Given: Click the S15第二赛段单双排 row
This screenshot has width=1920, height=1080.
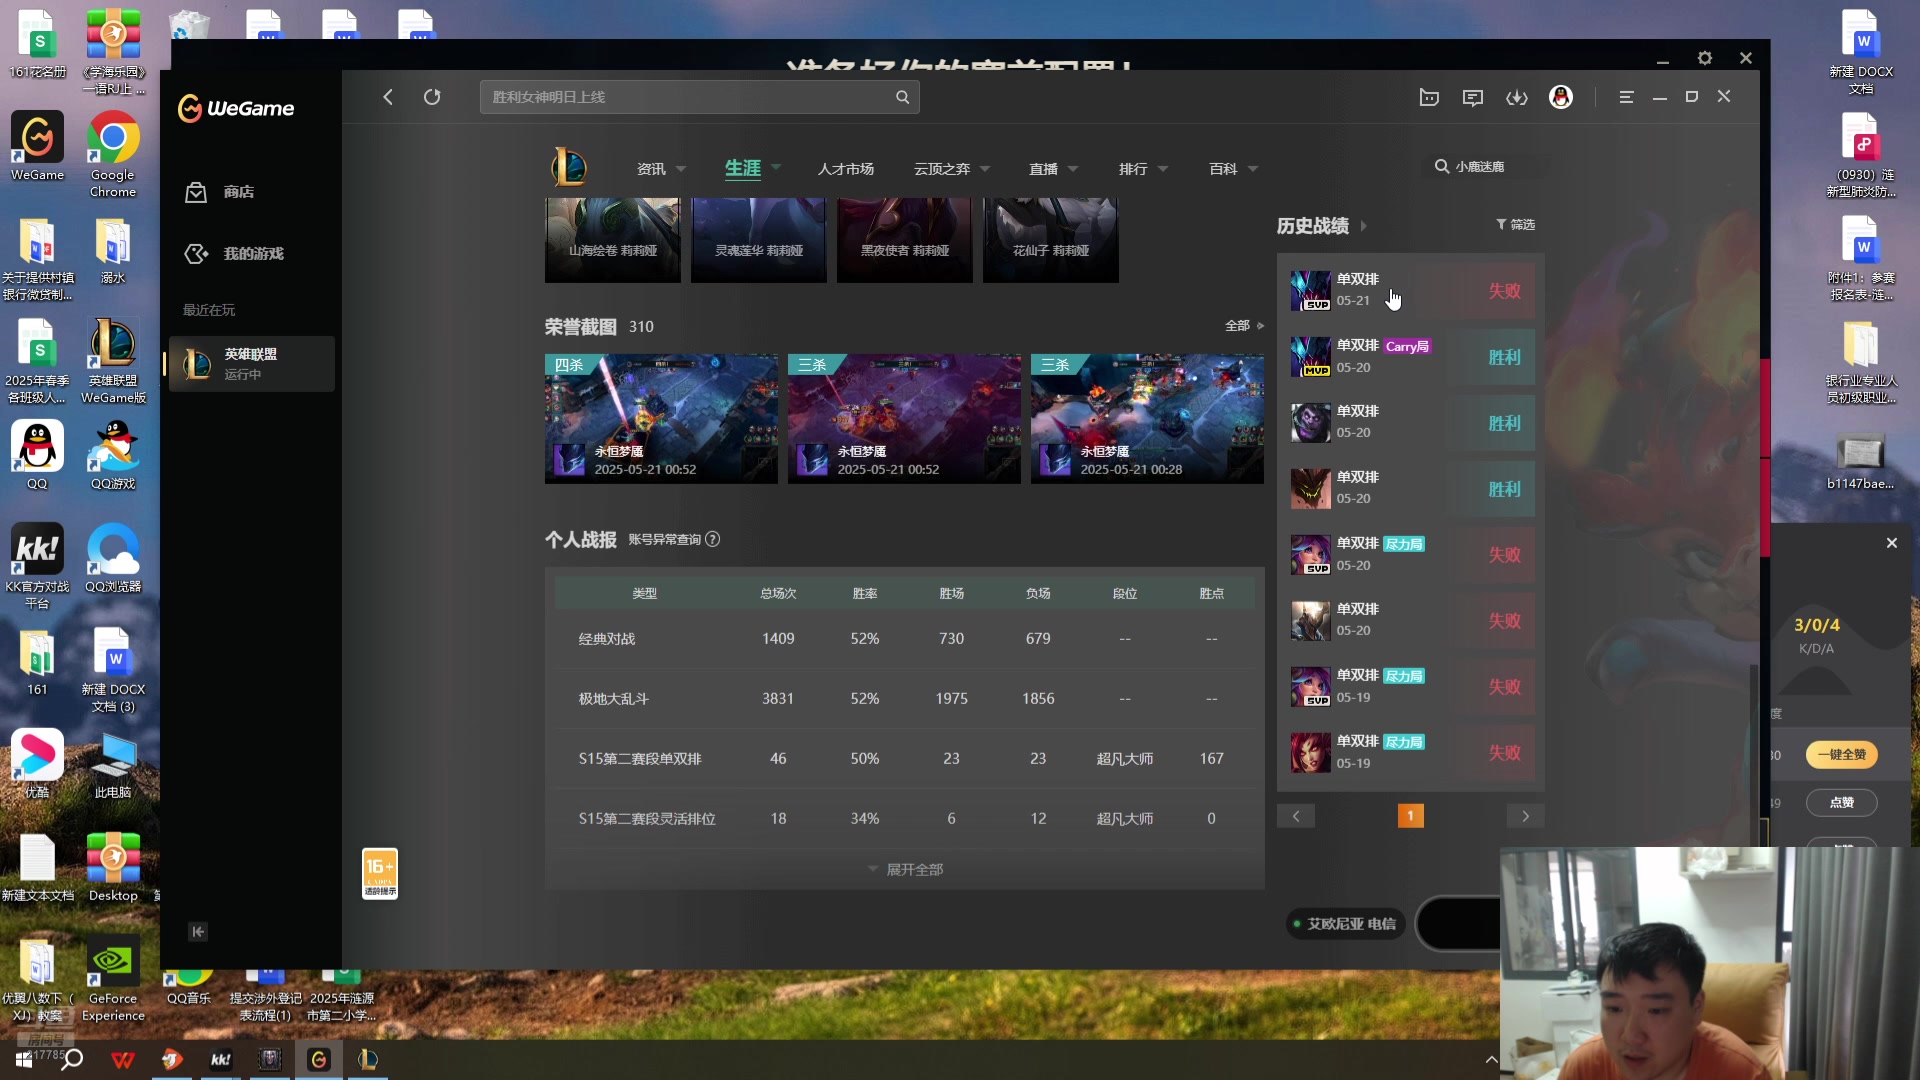Looking at the screenshot, I should click(x=905, y=759).
